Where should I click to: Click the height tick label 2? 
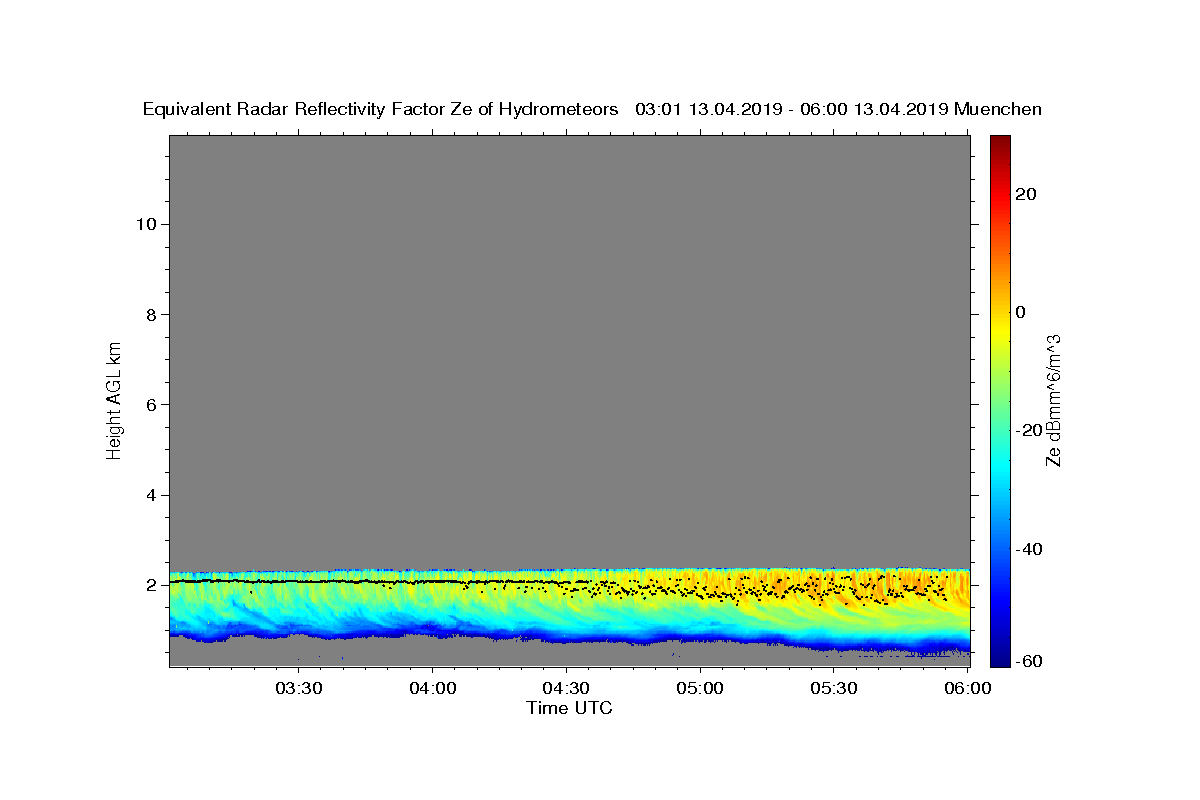click(149, 585)
